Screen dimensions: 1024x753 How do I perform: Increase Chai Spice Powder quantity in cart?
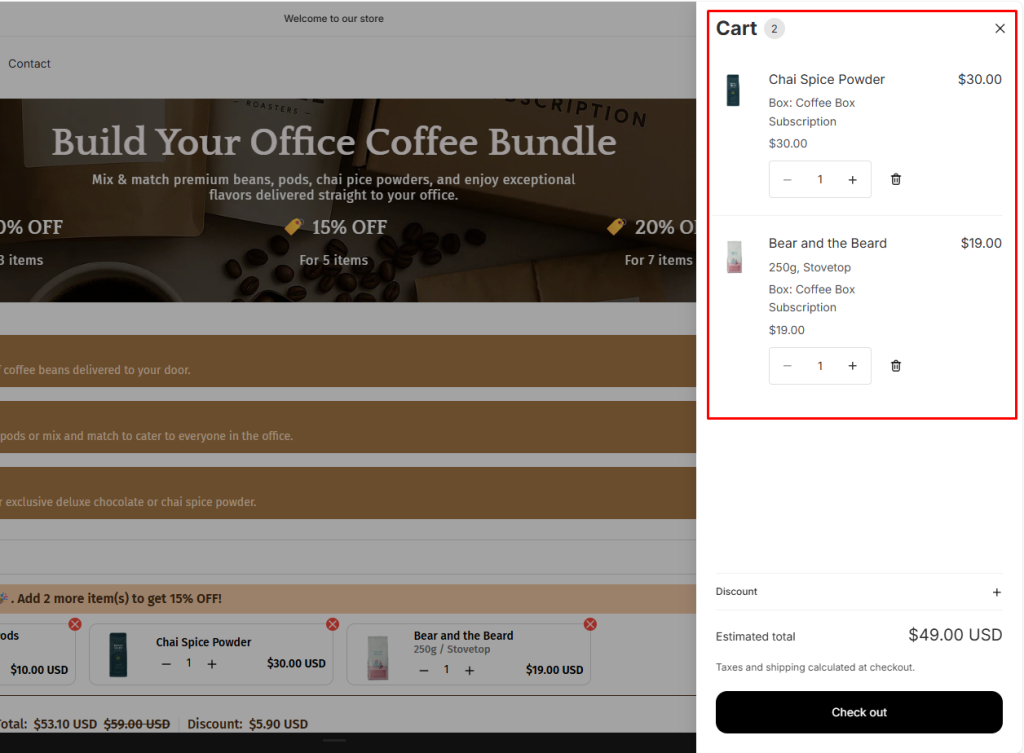pyautogui.click(x=852, y=180)
